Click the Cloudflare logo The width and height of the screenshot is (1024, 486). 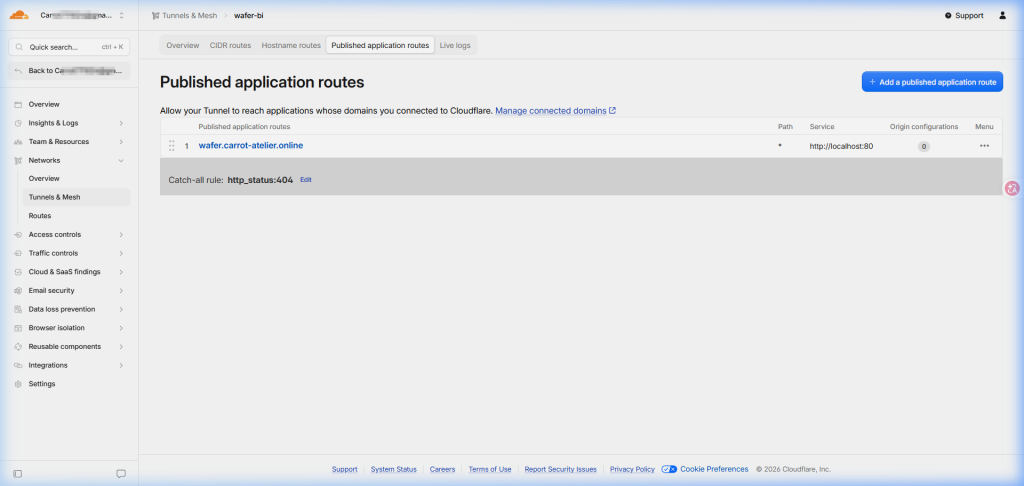tap(20, 15)
